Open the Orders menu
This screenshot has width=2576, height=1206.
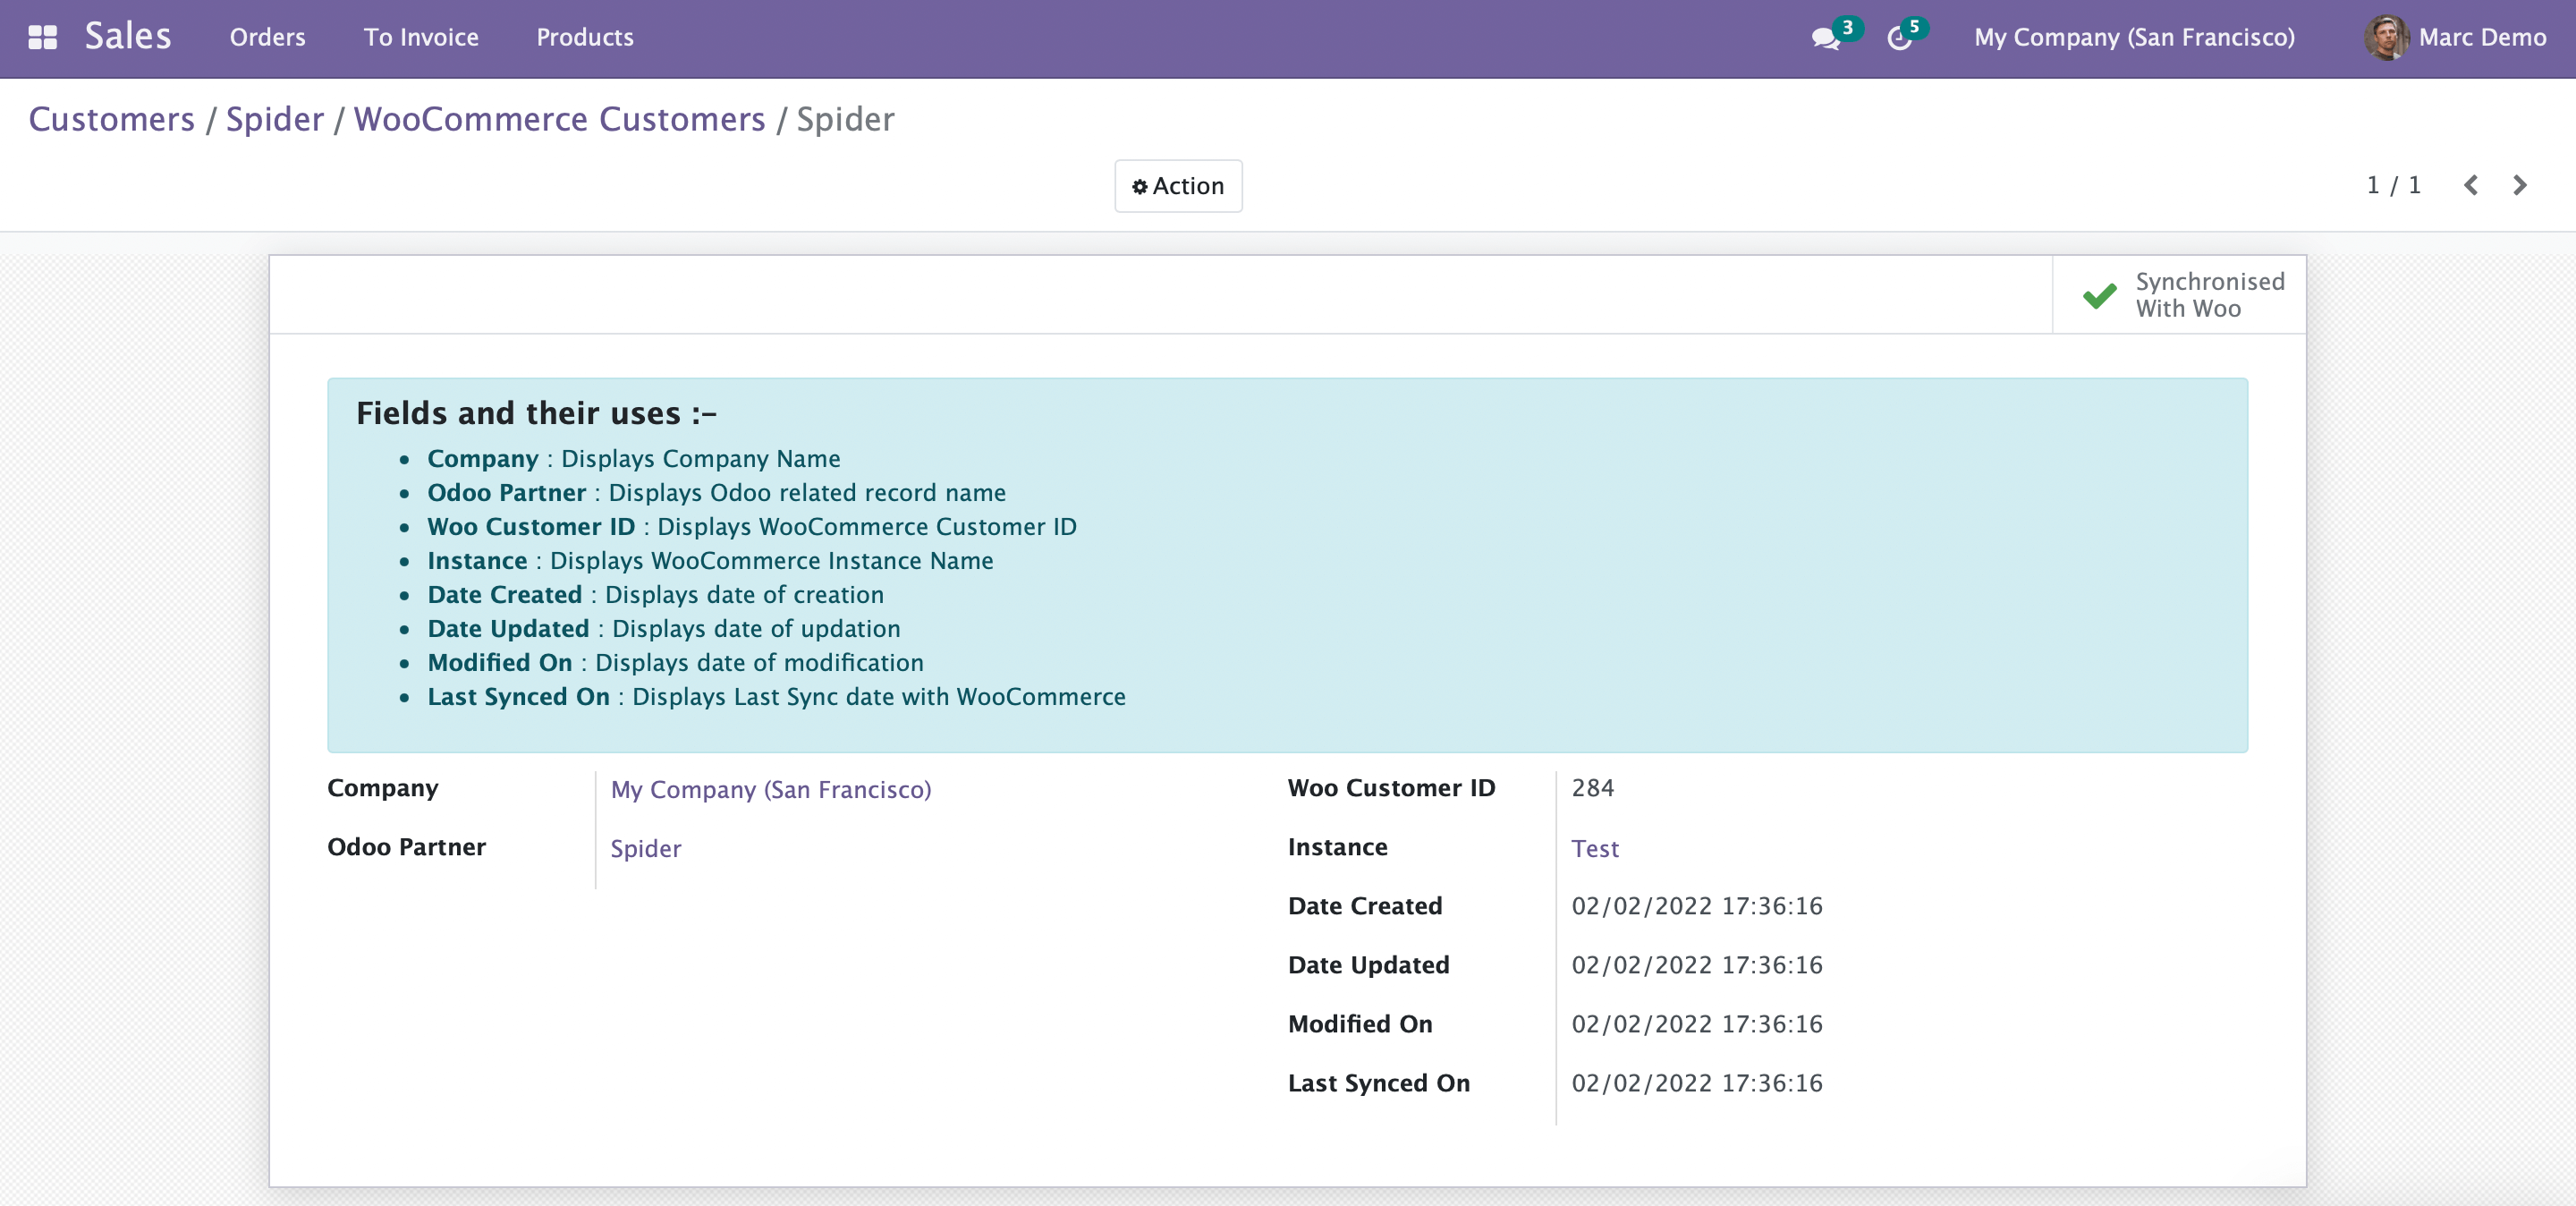267,38
